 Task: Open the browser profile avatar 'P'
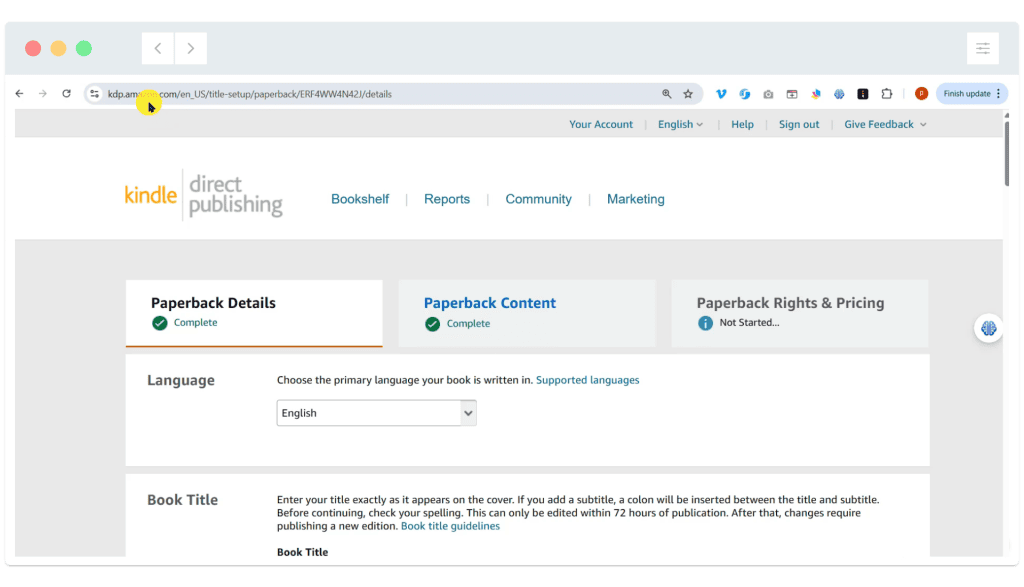pyautogui.click(x=921, y=94)
